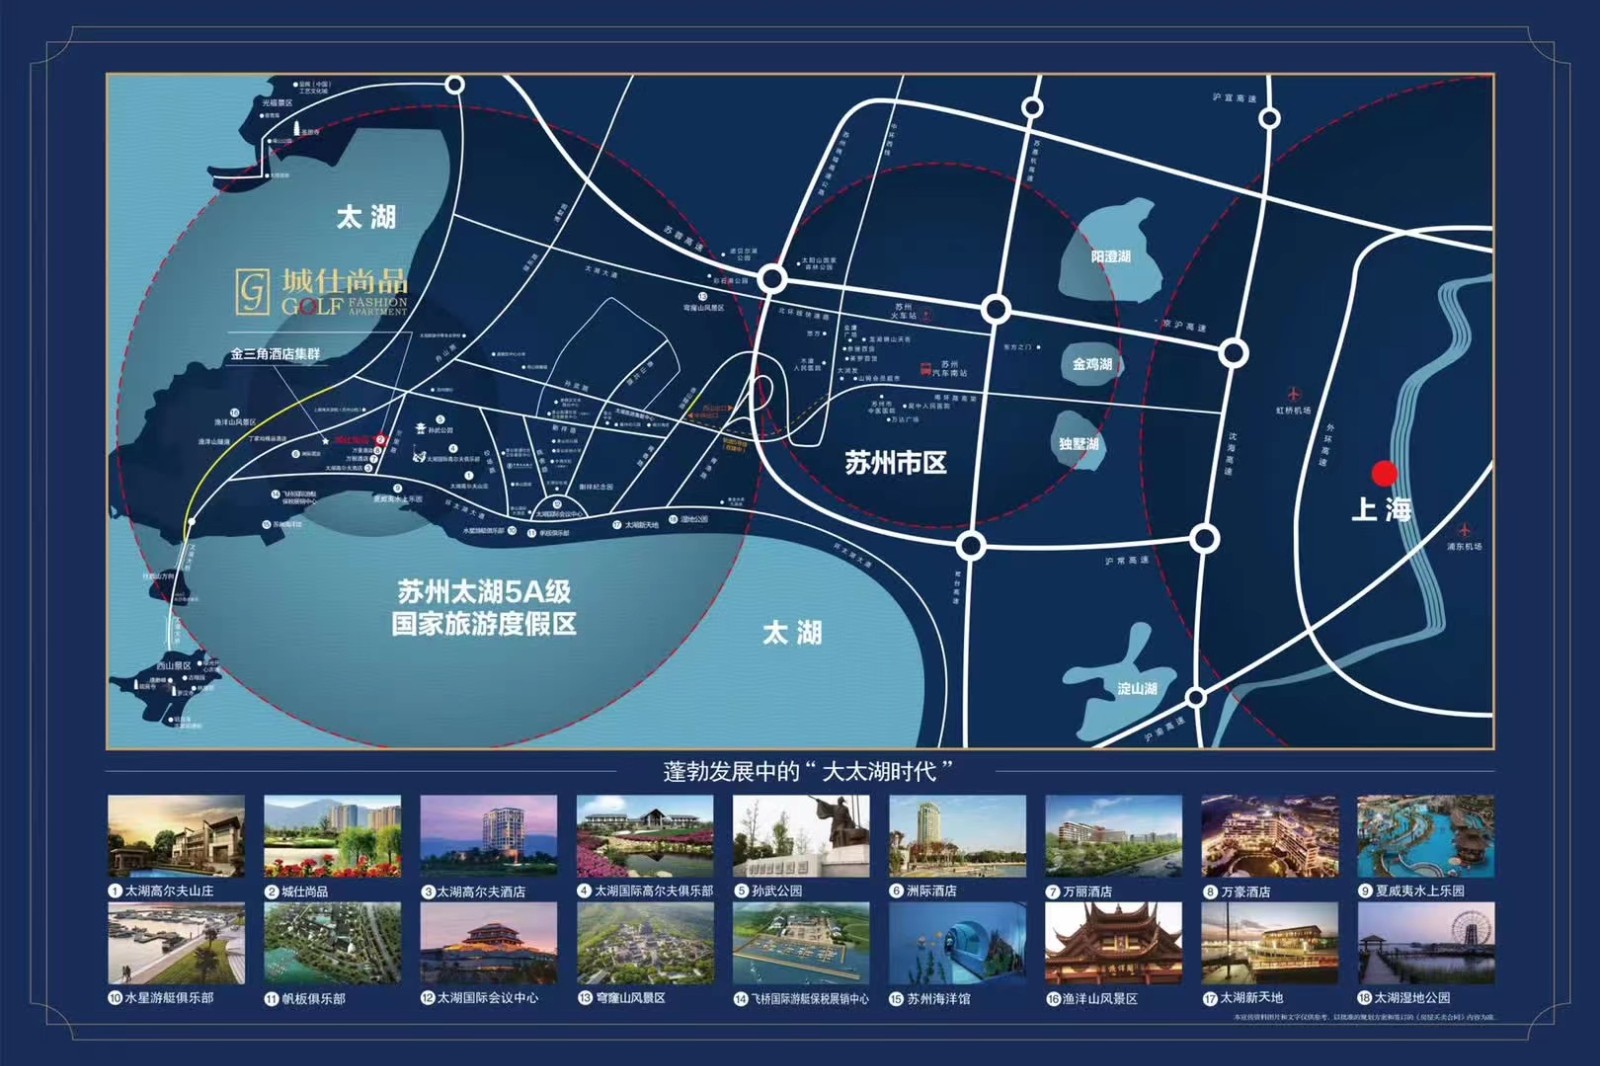Click the 苏州太湖5A级国家旅游度假区 text
The image size is (1600, 1066).
point(484,608)
